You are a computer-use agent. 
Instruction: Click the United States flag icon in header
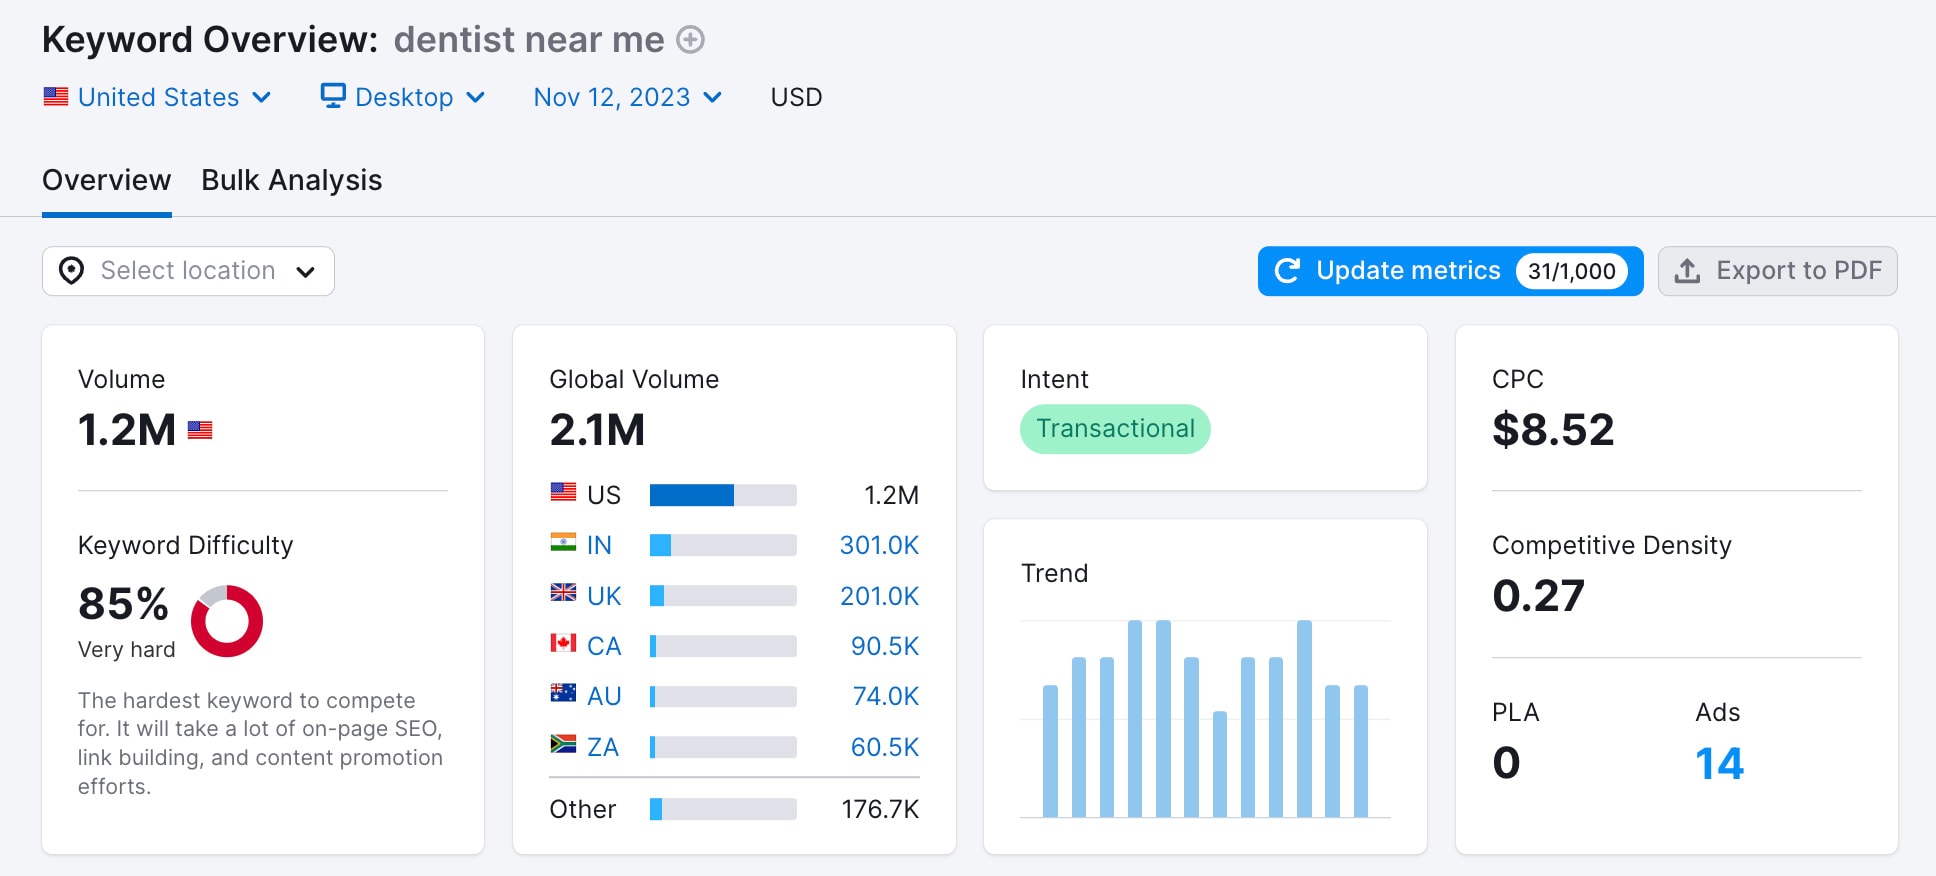[56, 97]
